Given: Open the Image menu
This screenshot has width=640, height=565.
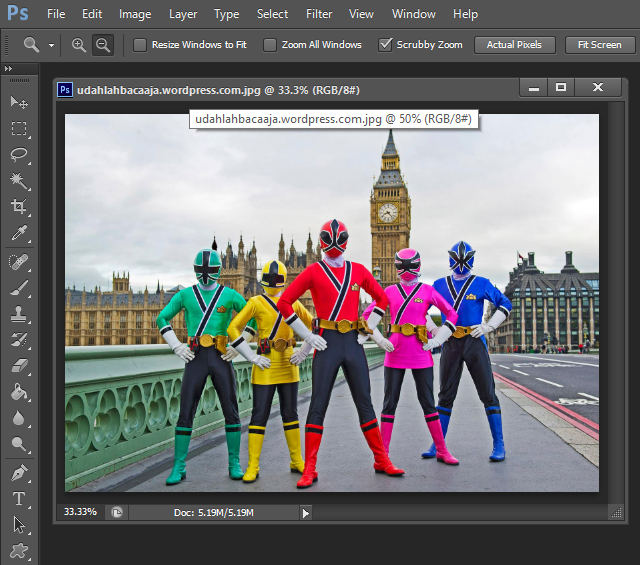Looking at the screenshot, I should 135,14.
